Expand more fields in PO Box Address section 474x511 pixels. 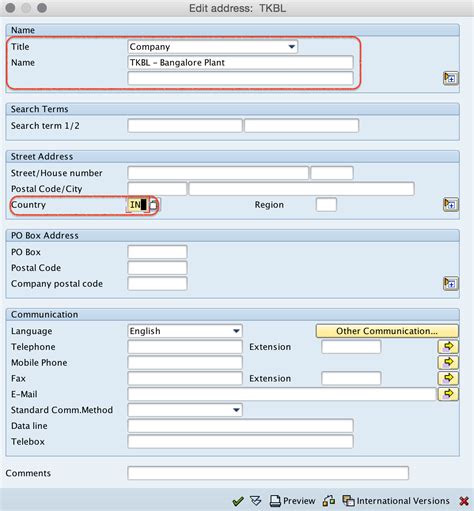(x=450, y=283)
